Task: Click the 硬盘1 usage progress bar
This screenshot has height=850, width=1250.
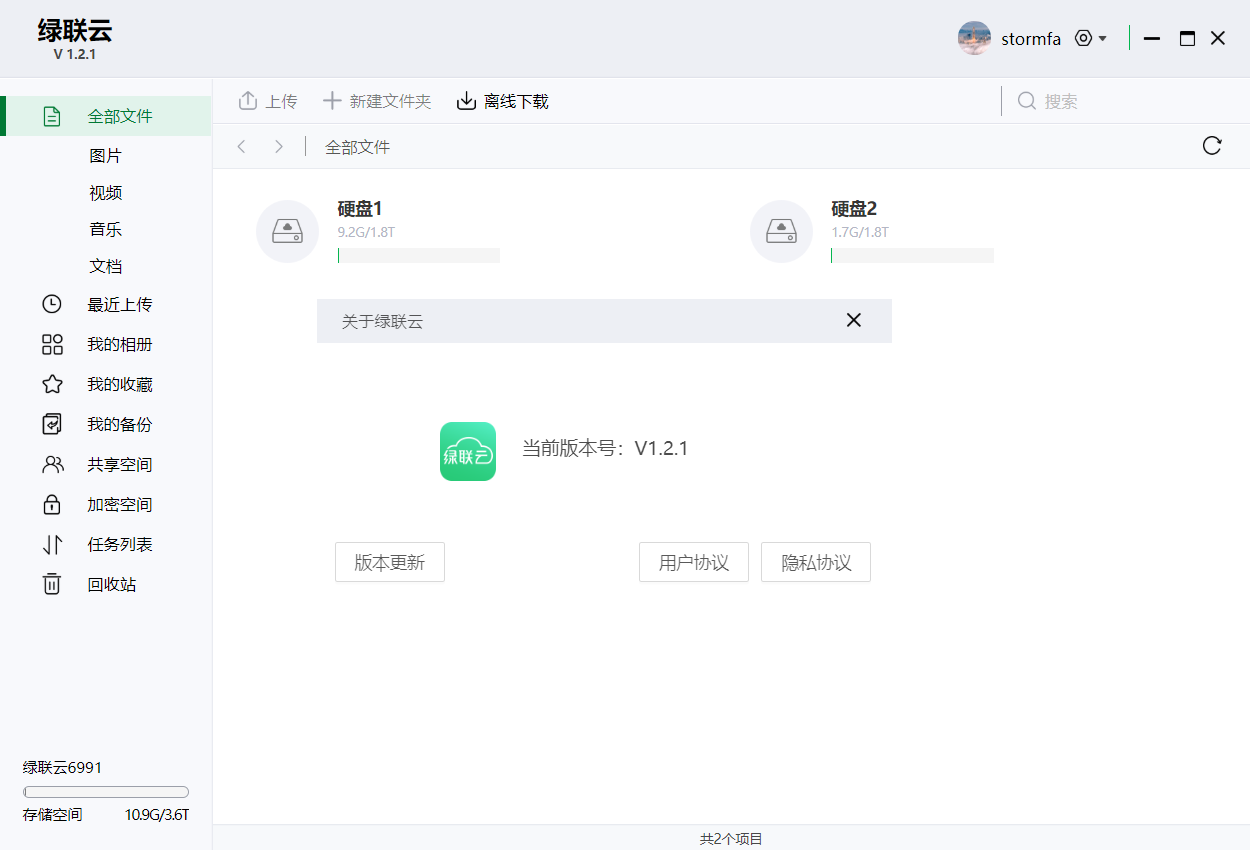Action: (418, 255)
